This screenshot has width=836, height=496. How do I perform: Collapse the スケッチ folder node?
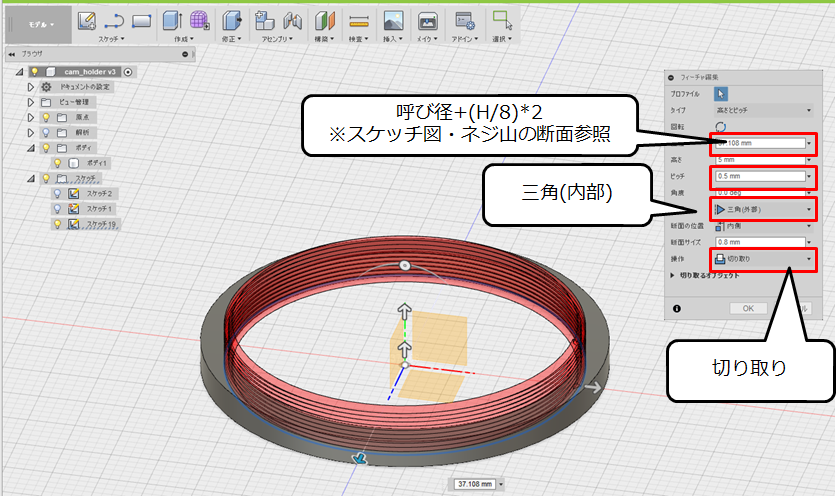31,179
